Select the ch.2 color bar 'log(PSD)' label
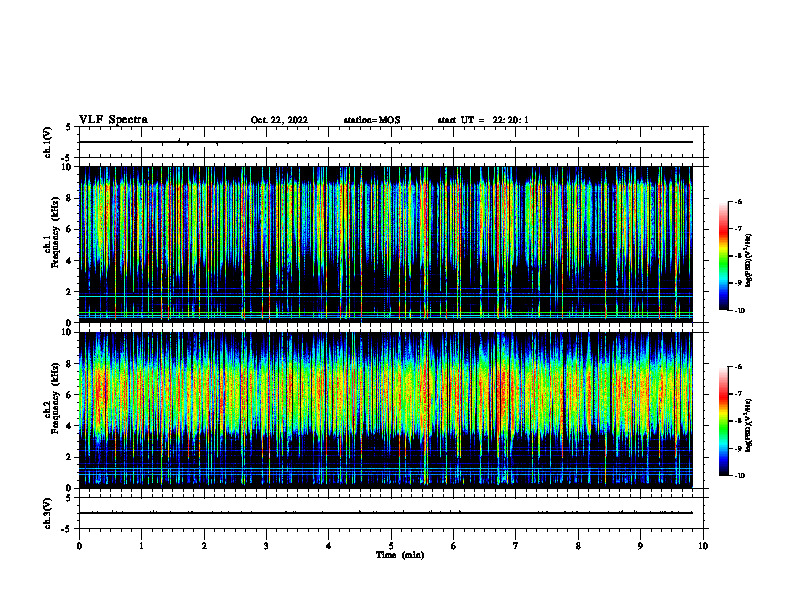 749,426
